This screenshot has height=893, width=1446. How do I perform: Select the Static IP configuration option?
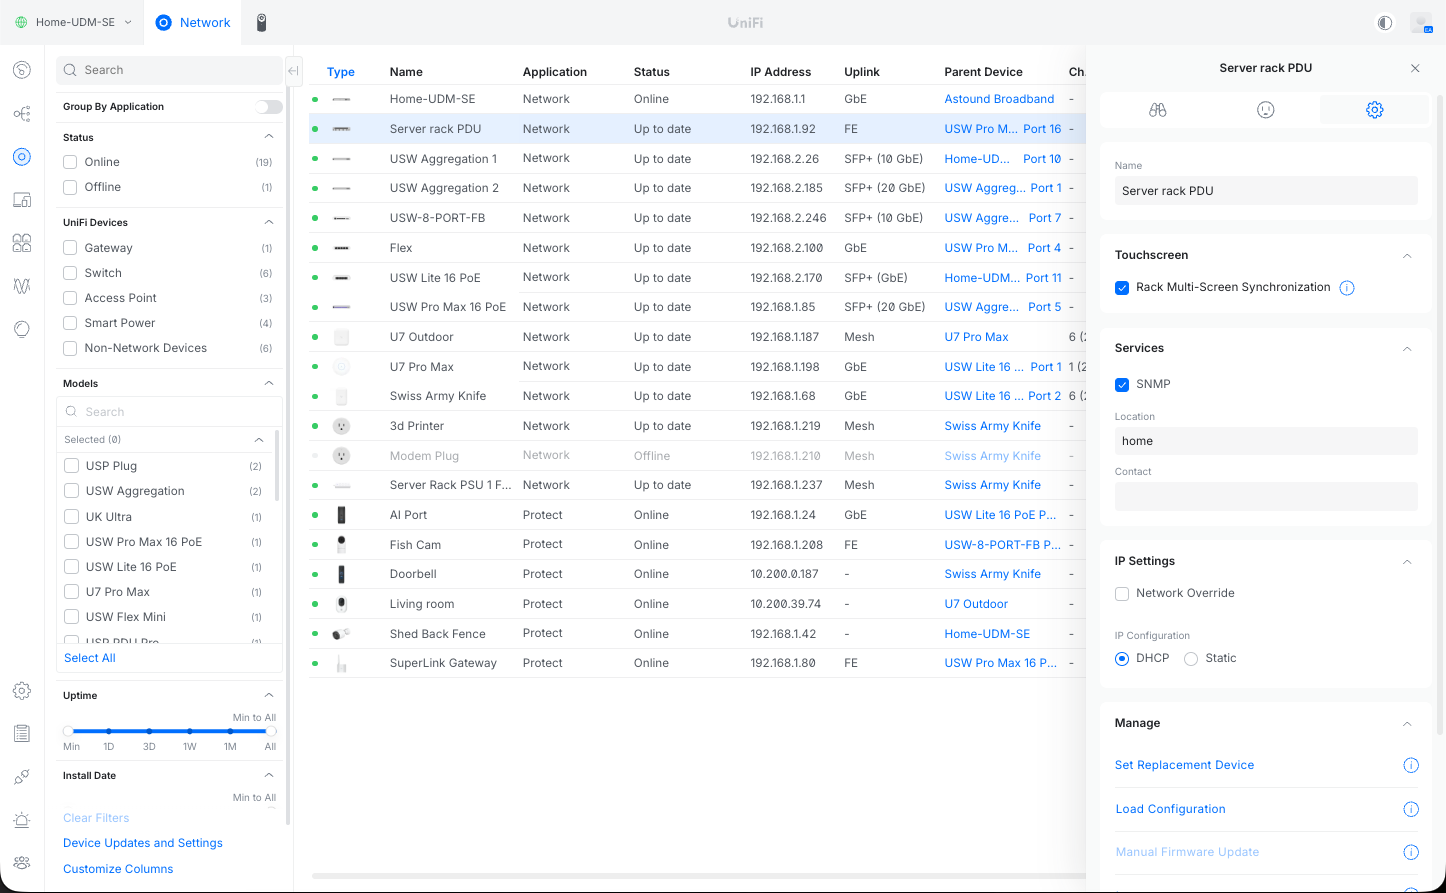click(1191, 659)
